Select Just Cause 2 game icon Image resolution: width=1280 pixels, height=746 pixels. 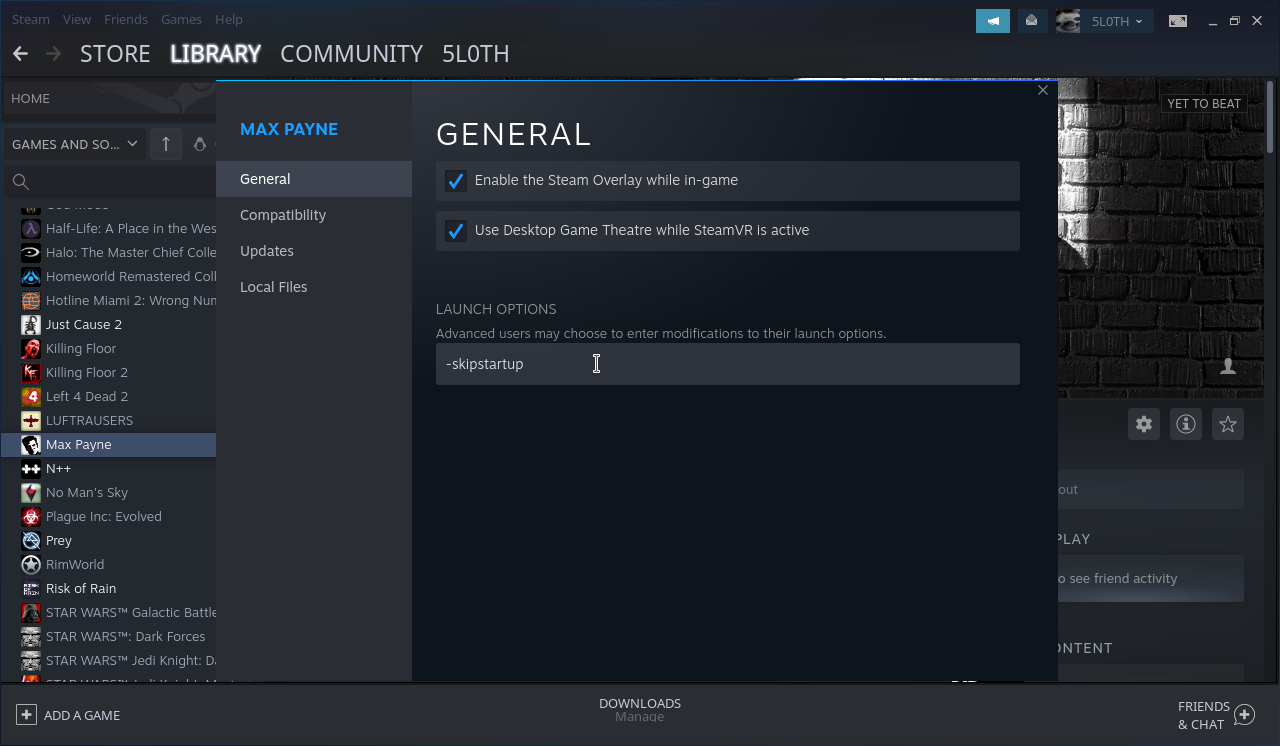[x=31, y=324]
